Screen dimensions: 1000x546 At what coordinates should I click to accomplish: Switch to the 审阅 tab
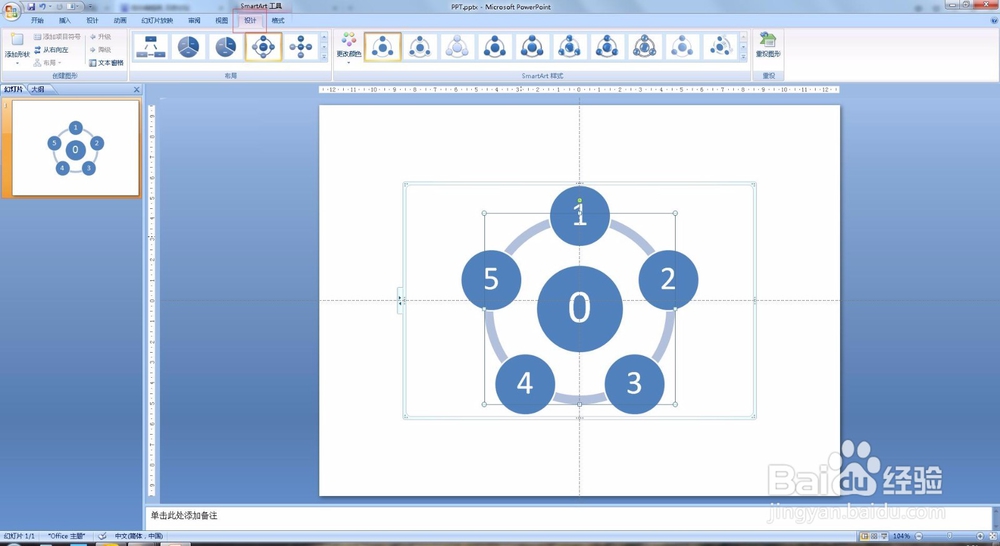coord(195,20)
